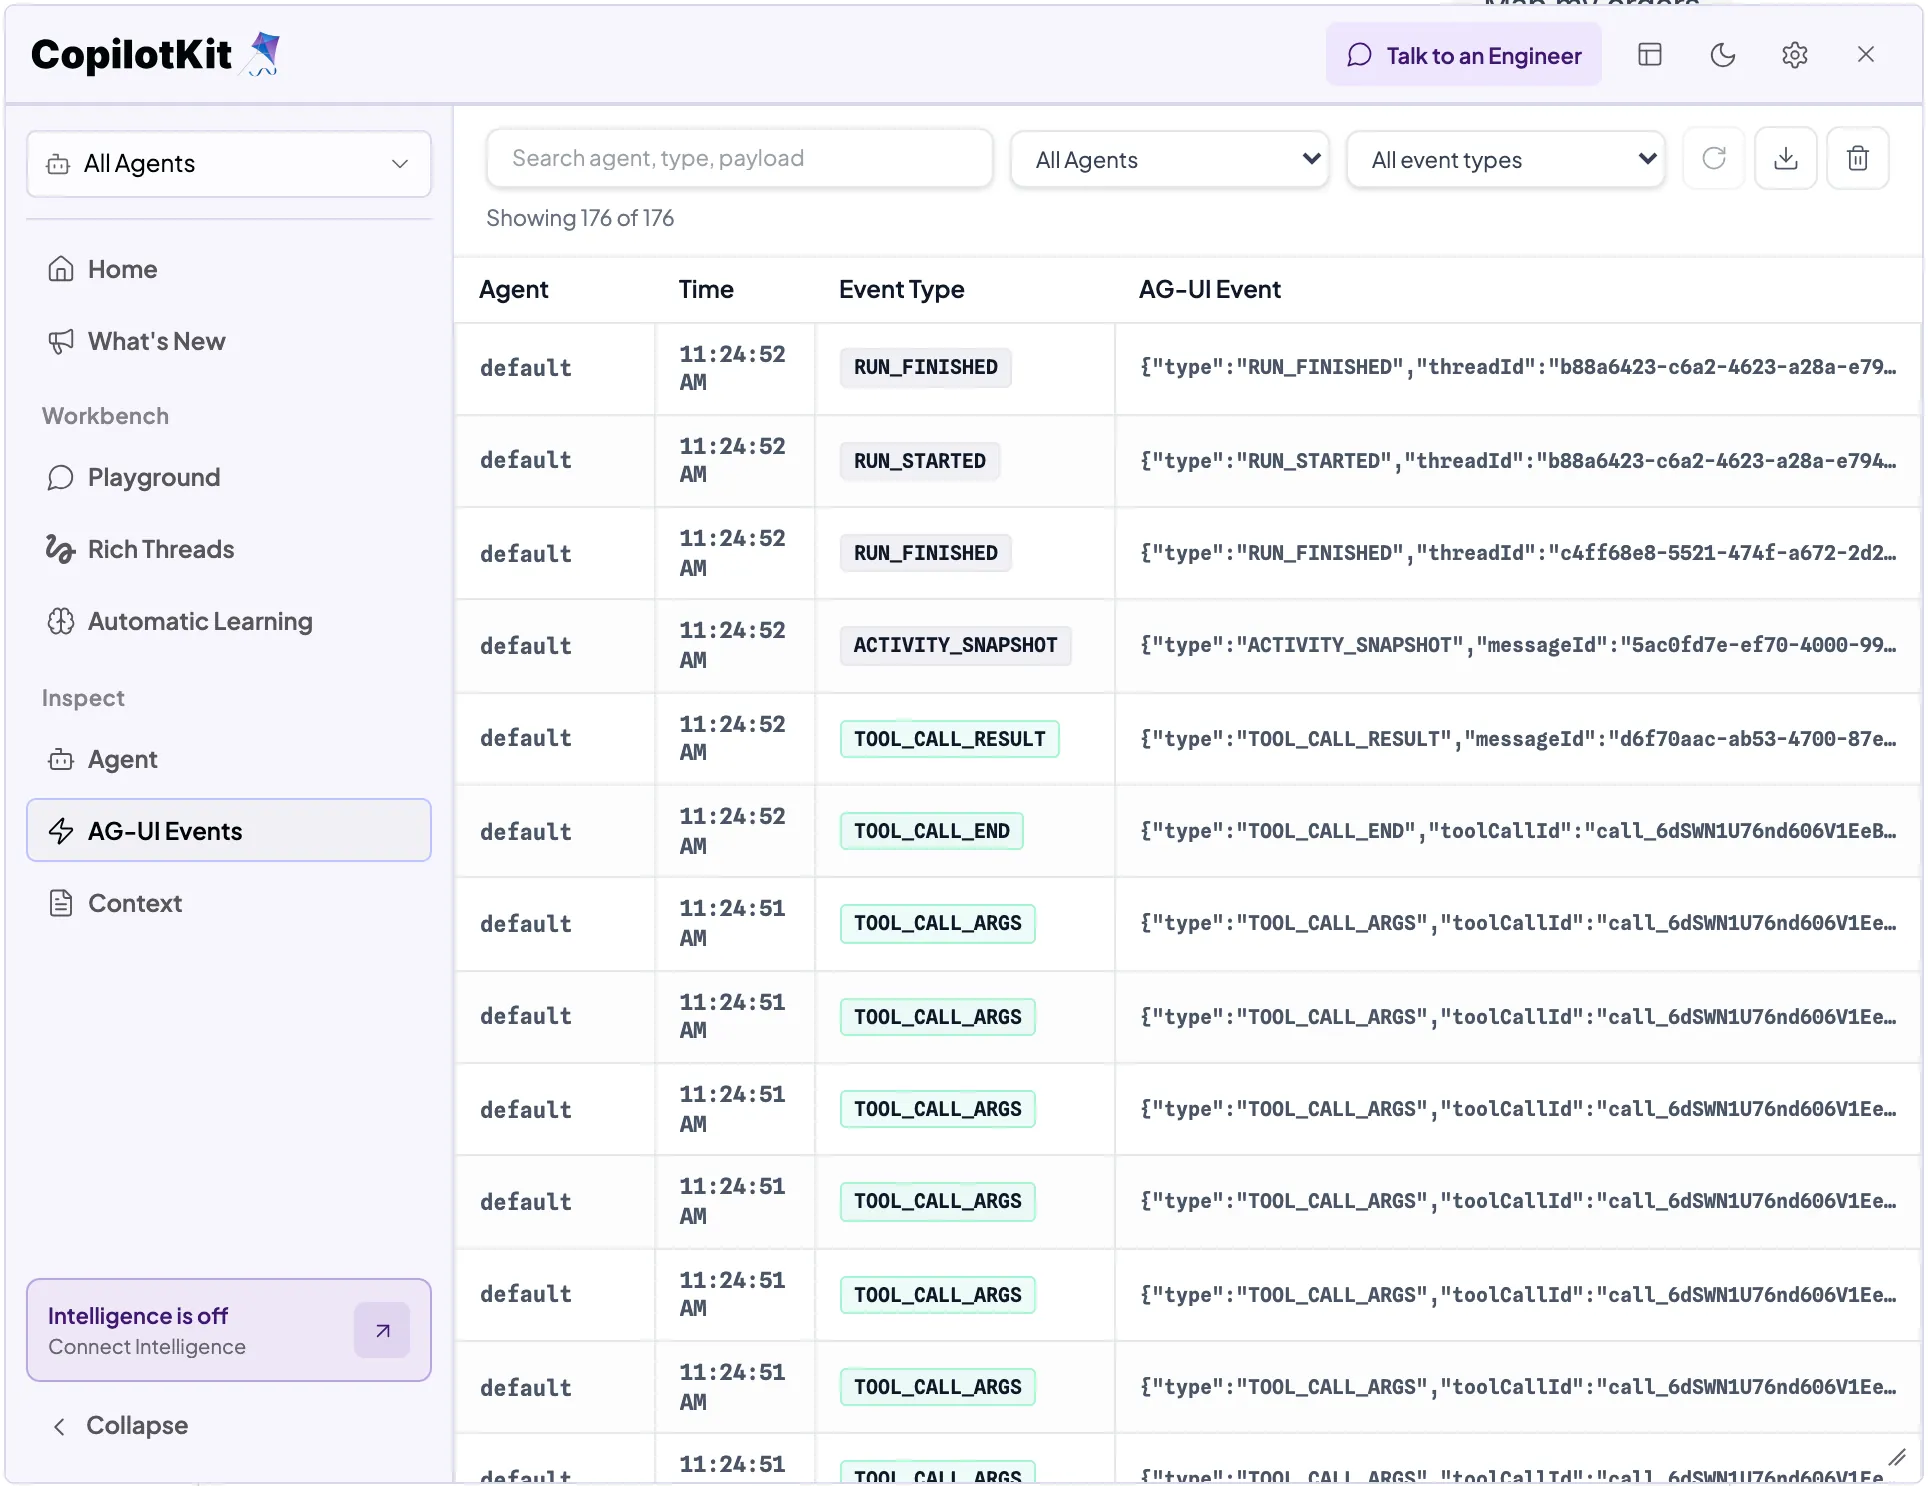Click the What's New megaphone icon
Image resolution: width=1928 pixels, height=1486 pixels.
tap(61, 341)
